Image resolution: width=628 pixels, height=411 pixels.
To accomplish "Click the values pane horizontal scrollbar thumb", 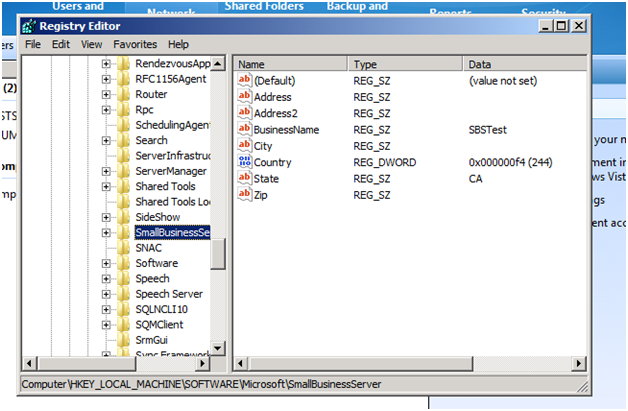I will (x=361, y=363).
